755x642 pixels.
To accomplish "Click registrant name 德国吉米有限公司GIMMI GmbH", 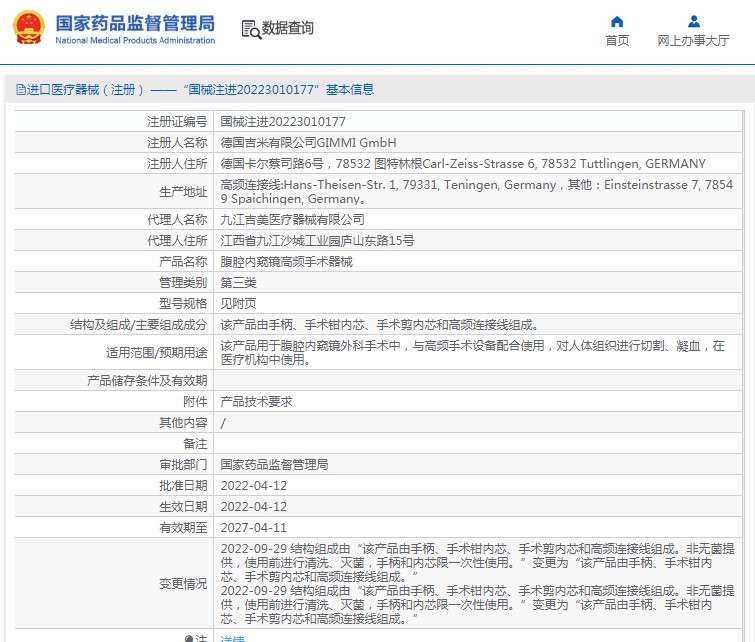I will [308, 143].
